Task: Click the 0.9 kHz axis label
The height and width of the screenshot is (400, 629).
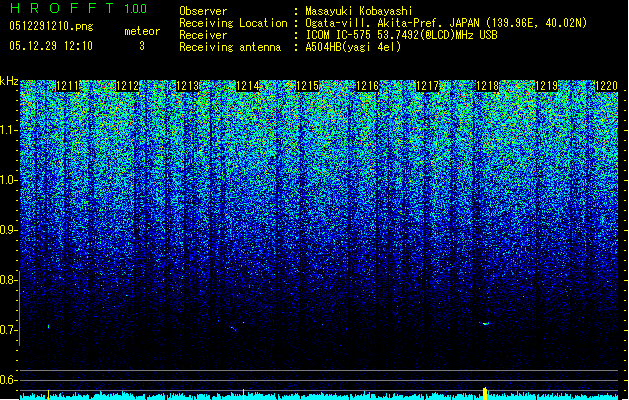Action: coord(8,230)
